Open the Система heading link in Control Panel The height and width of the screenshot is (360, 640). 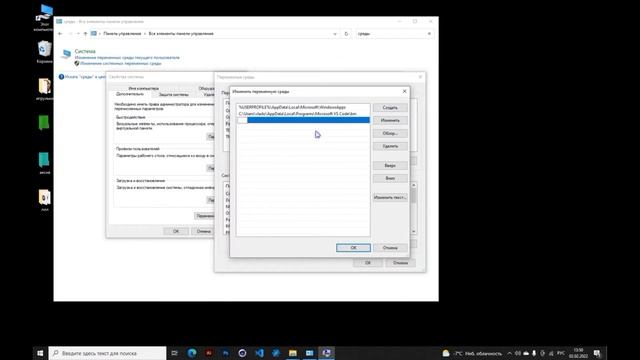85,51
